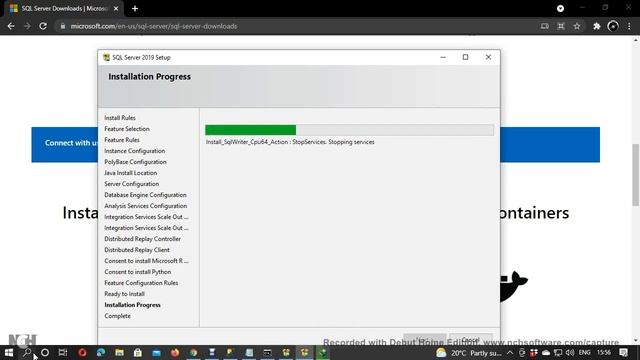The image size is (640, 360).
Task: Select Ready to Install step
Action: (124, 294)
